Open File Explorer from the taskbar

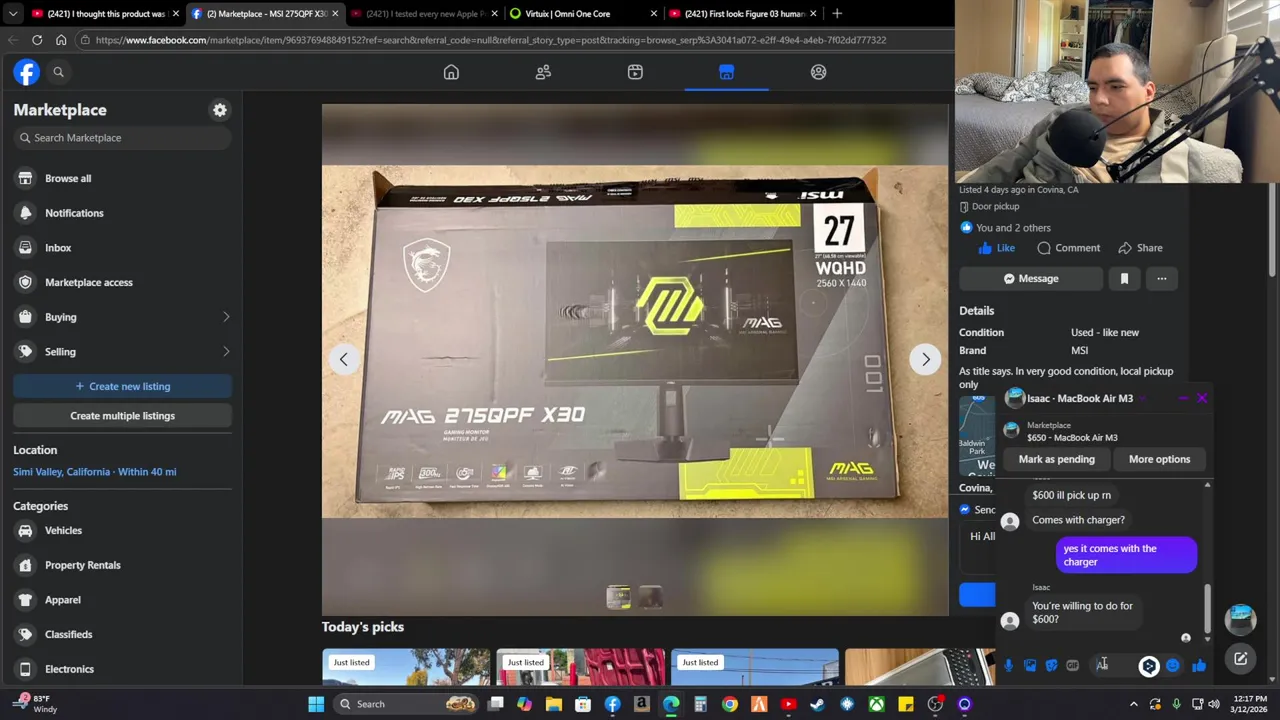pos(553,704)
